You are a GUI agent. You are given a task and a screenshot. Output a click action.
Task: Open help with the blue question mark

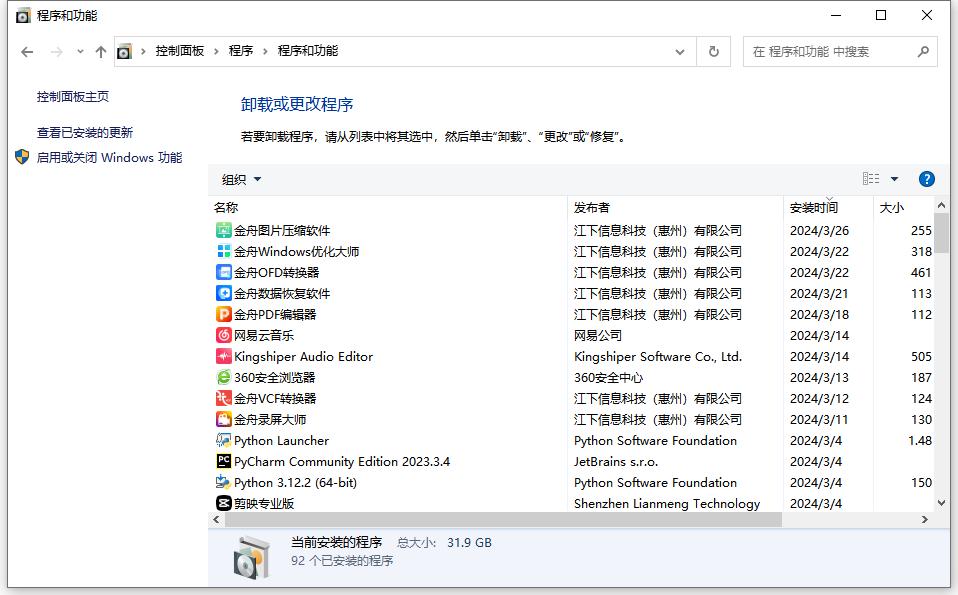tap(926, 179)
